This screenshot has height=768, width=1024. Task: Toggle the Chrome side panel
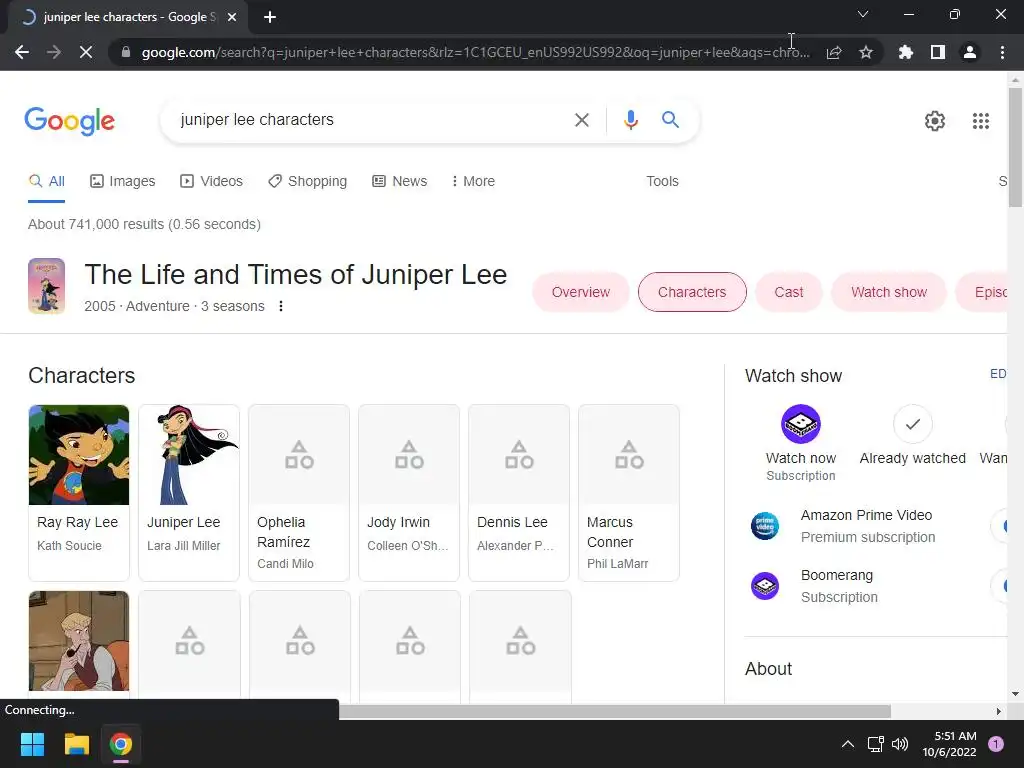coord(938,52)
